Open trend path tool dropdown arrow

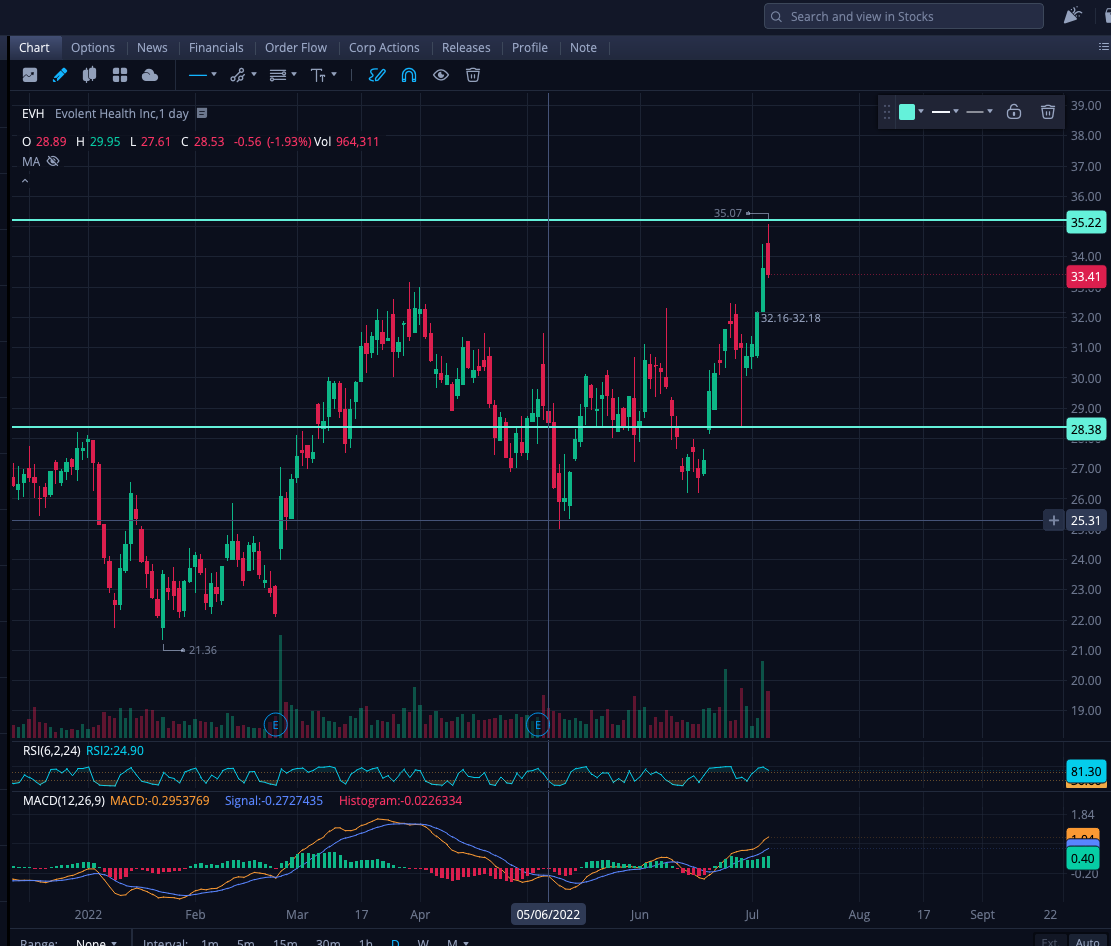point(254,74)
